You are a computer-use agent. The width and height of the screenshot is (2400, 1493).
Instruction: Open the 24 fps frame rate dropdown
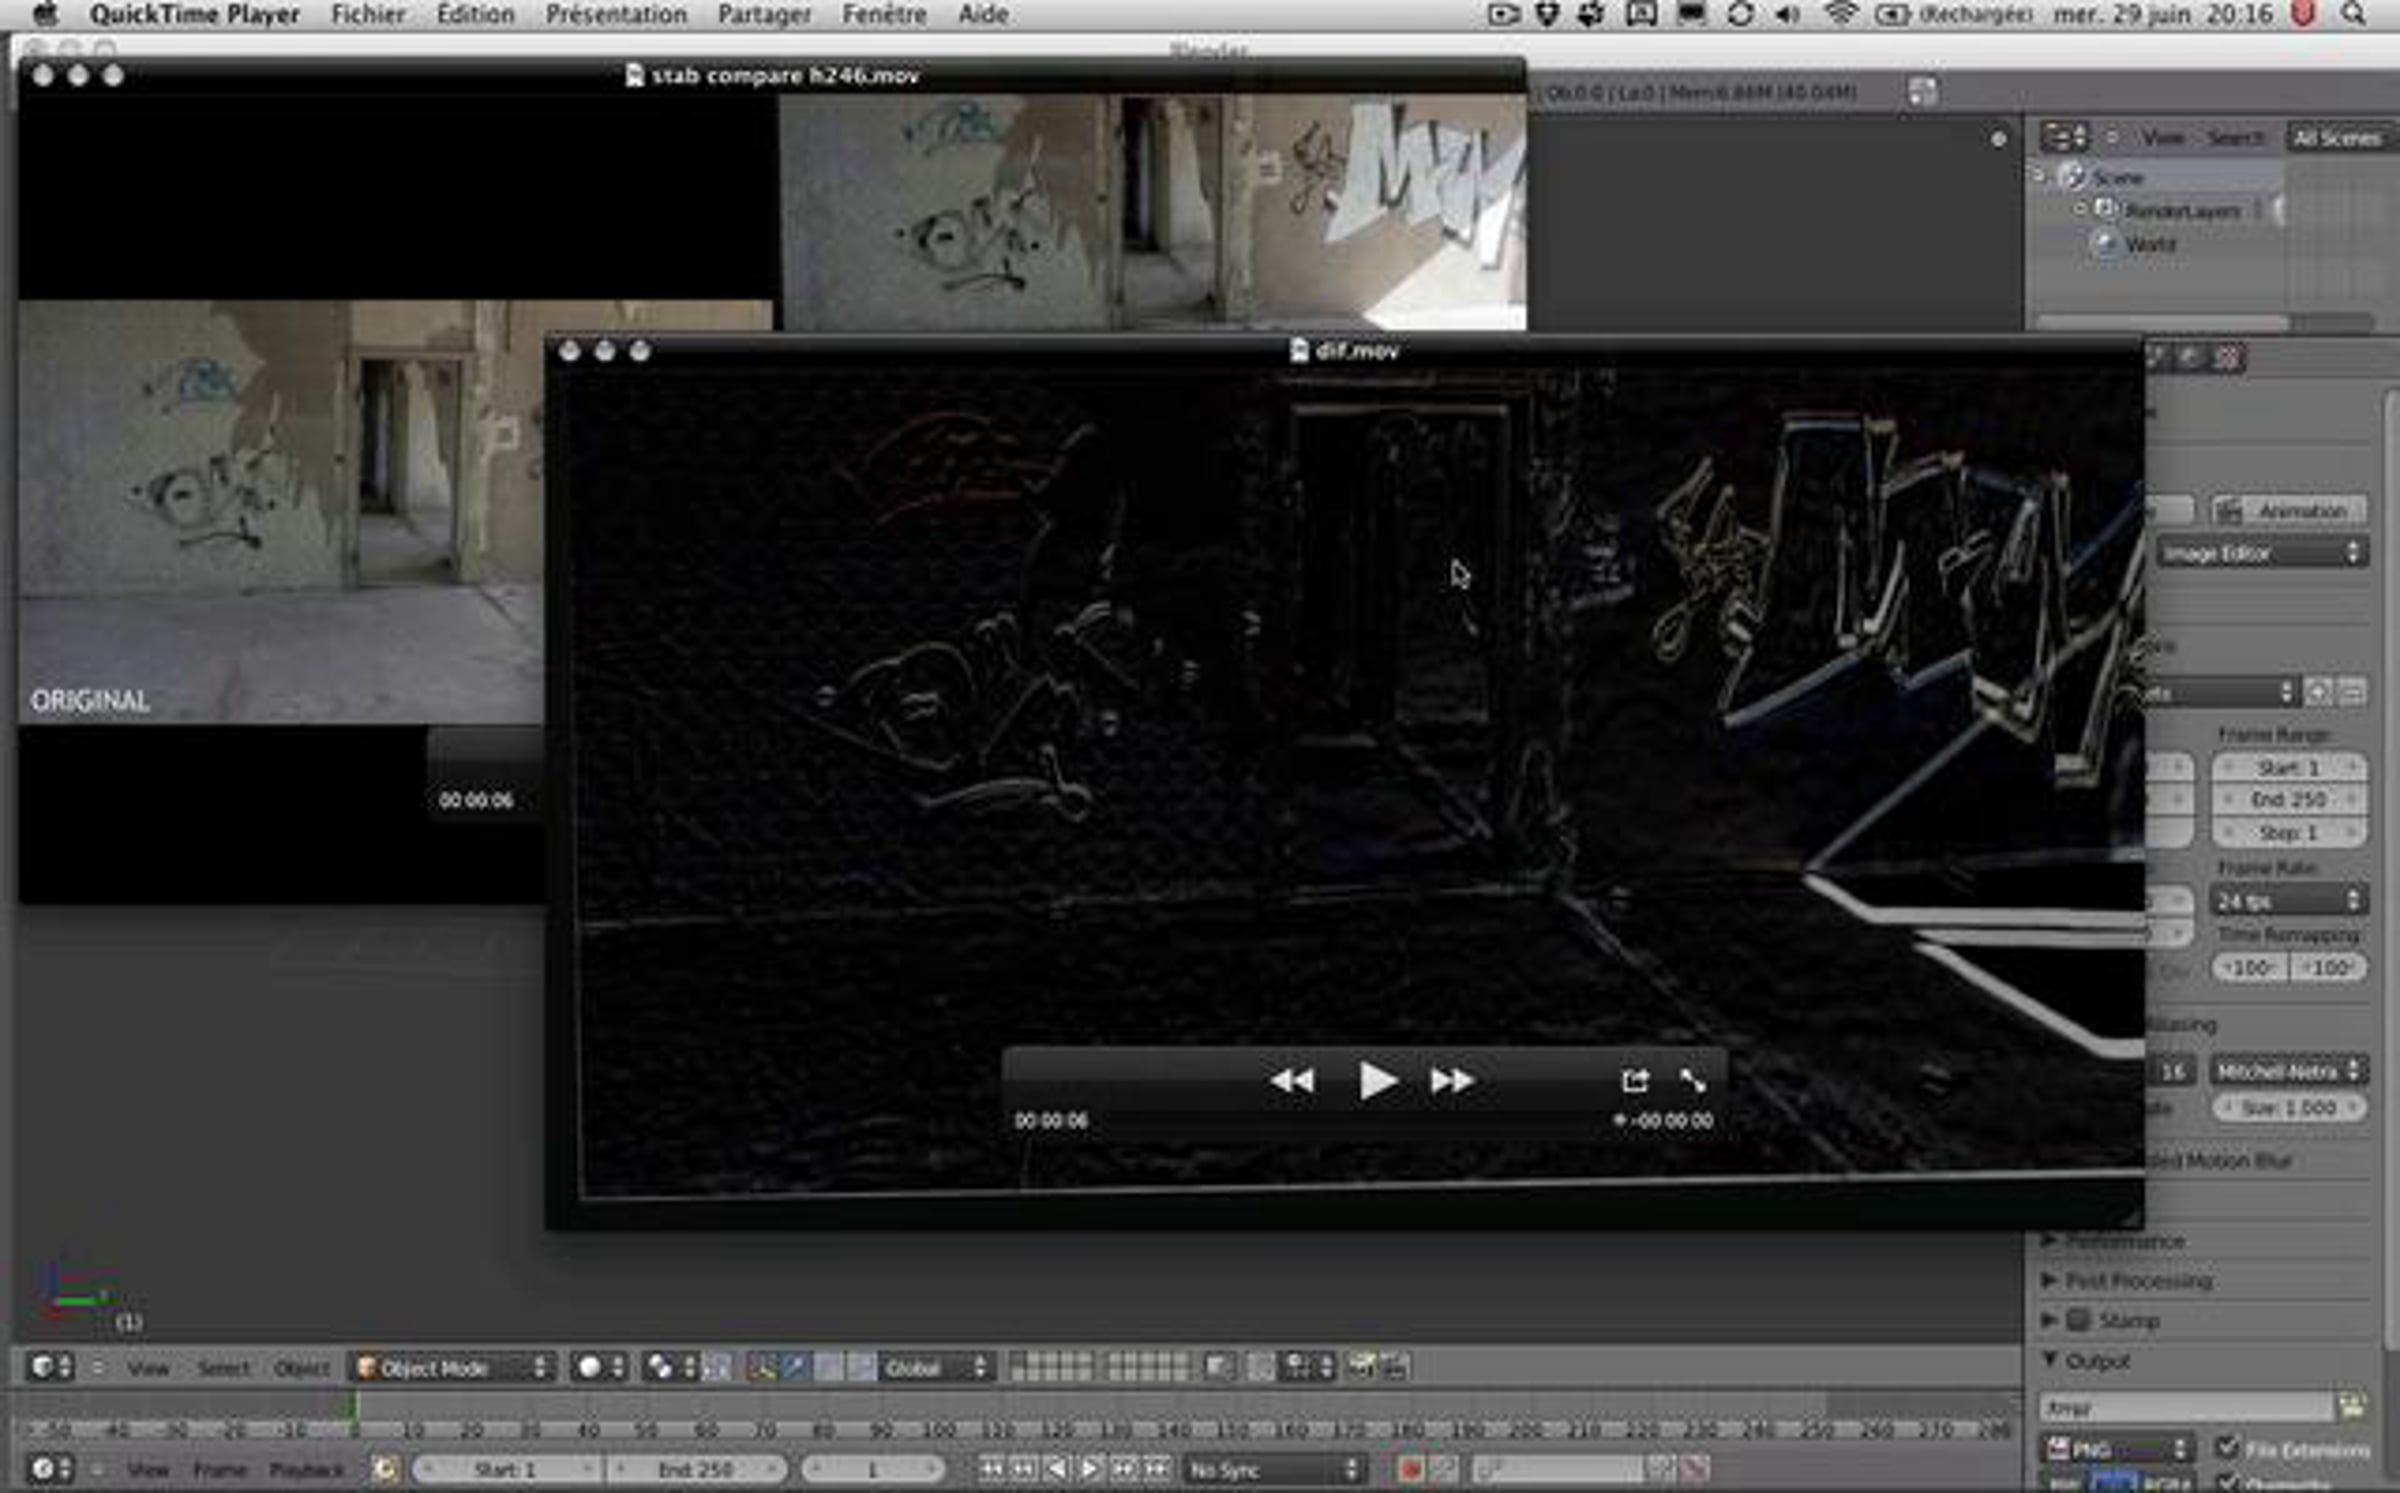tap(2288, 901)
